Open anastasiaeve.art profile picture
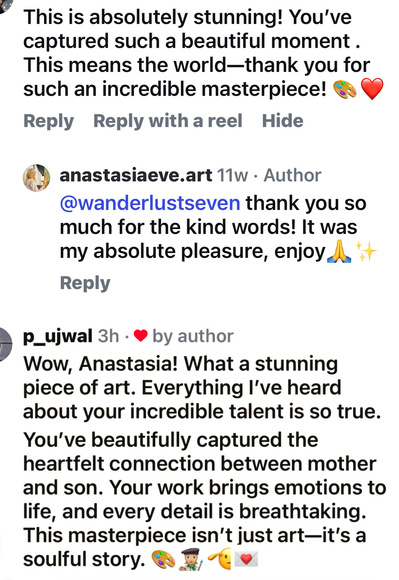399x580 pixels. pyautogui.click(x=37, y=178)
